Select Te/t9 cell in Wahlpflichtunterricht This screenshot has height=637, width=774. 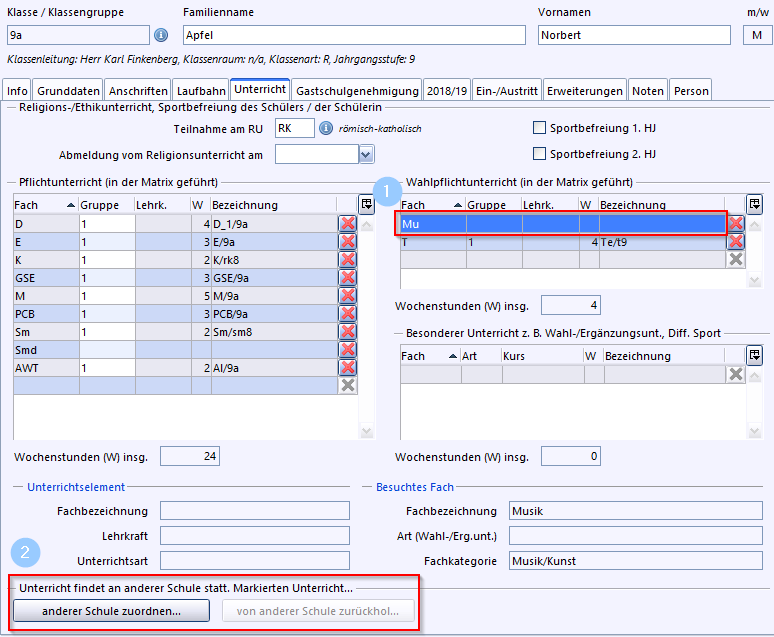point(662,242)
